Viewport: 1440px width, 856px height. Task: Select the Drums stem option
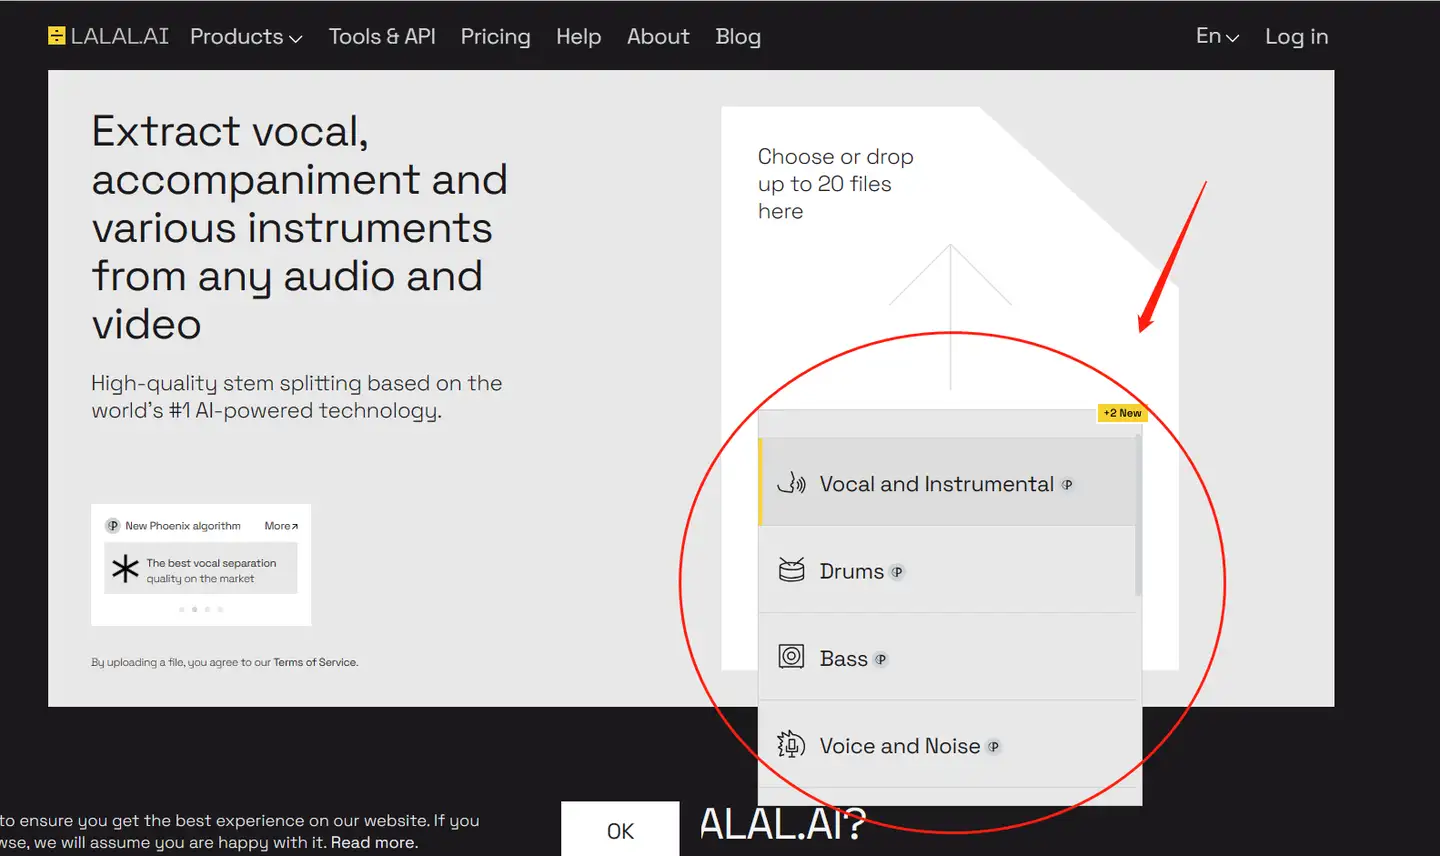click(x=947, y=570)
